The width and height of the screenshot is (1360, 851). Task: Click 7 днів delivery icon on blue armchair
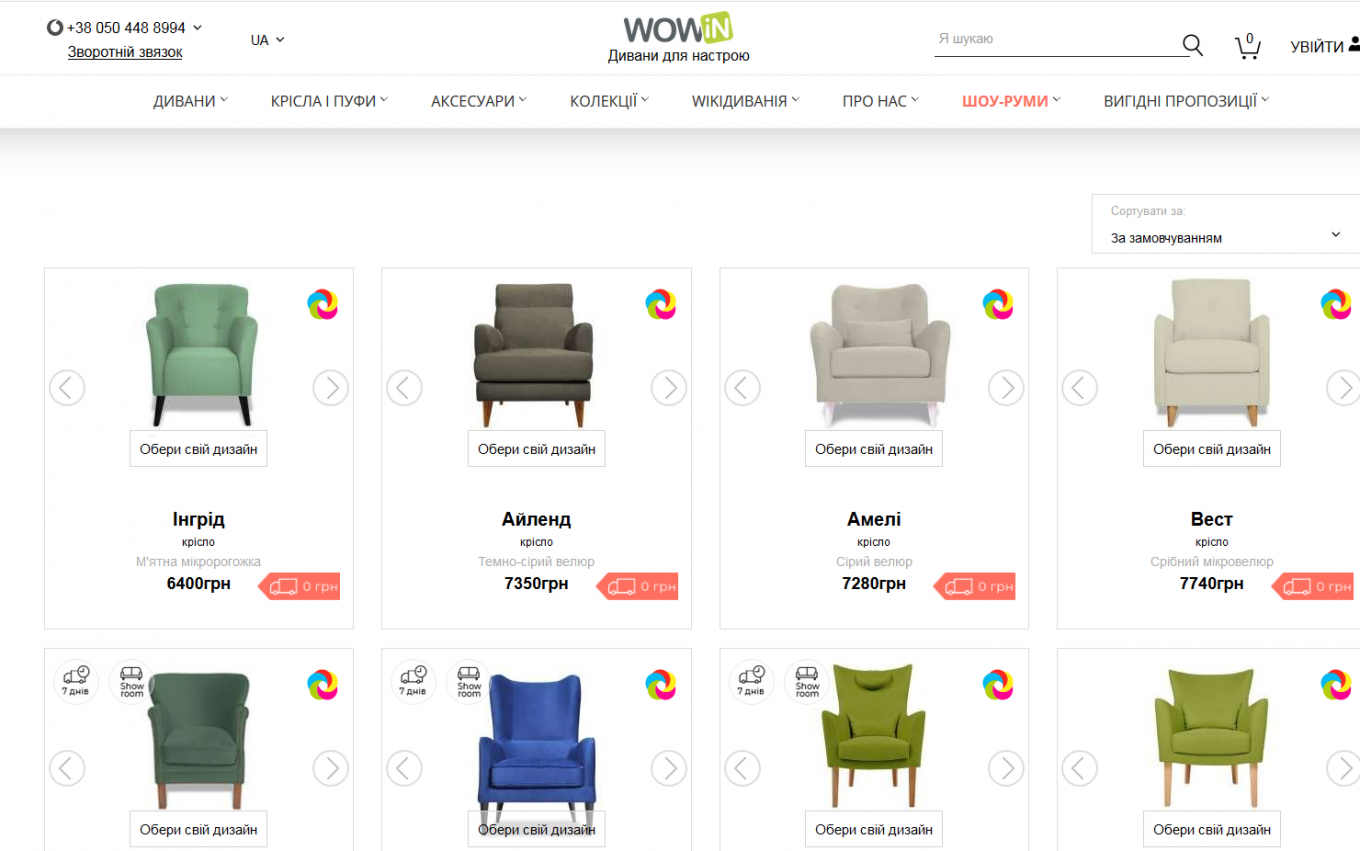pyautogui.click(x=413, y=680)
